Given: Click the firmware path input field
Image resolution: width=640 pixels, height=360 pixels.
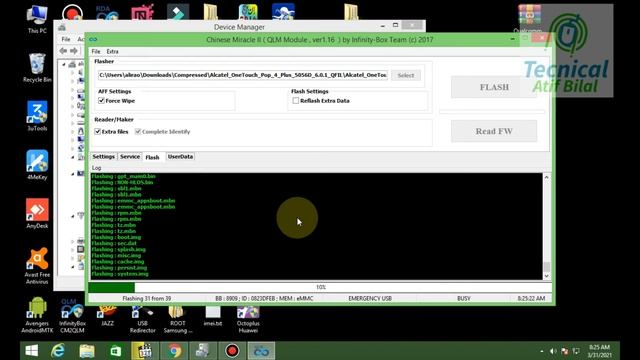Looking at the screenshot, I should [x=243, y=75].
